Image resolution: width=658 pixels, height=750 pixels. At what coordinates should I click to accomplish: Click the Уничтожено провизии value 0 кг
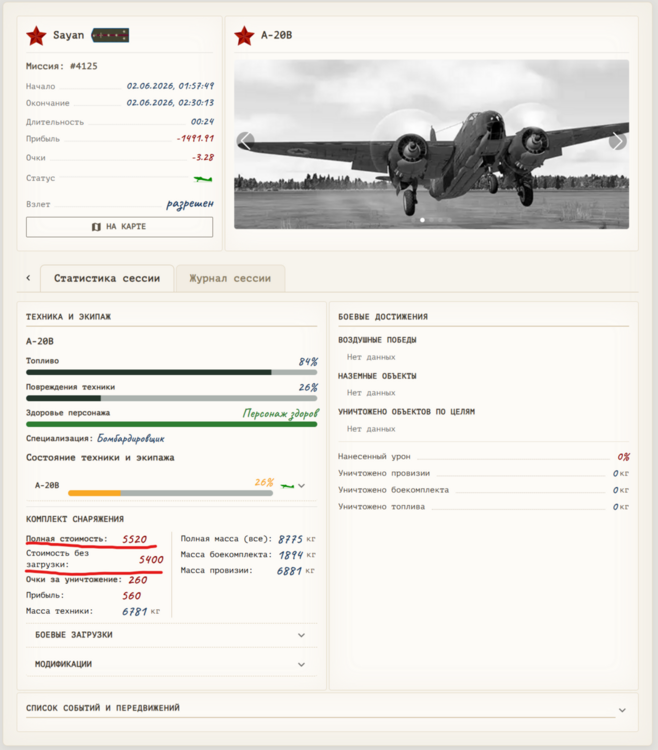(621, 474)
